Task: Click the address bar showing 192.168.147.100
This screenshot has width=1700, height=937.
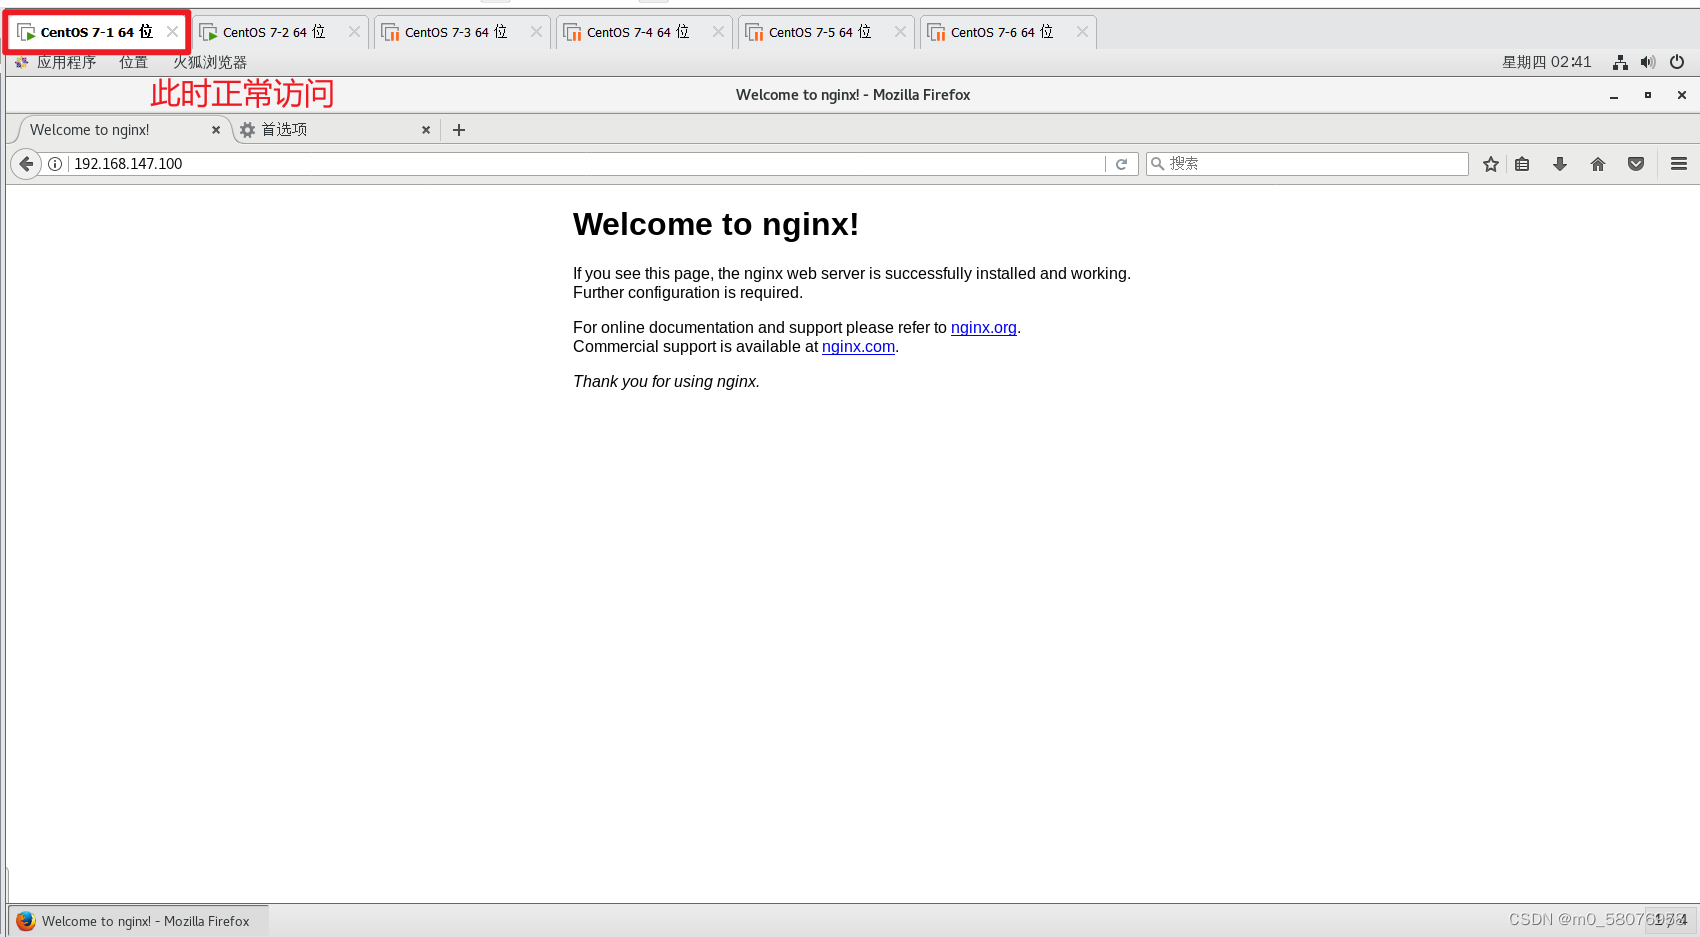Action: click(586, 164)
